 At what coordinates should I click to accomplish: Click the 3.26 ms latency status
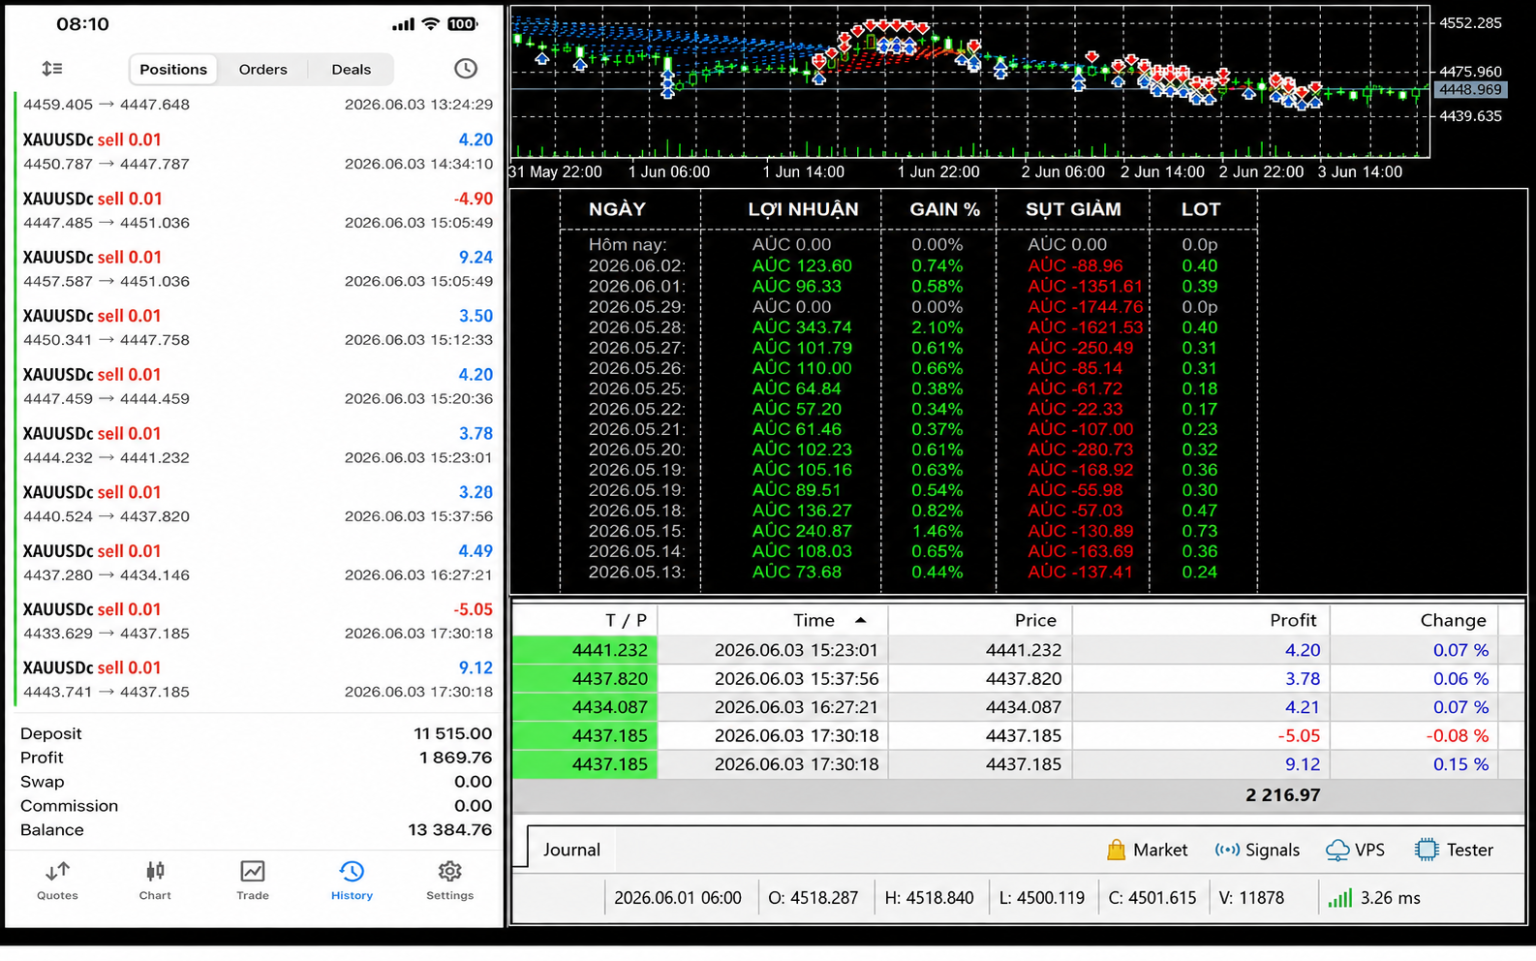[x=1390, y=898]
